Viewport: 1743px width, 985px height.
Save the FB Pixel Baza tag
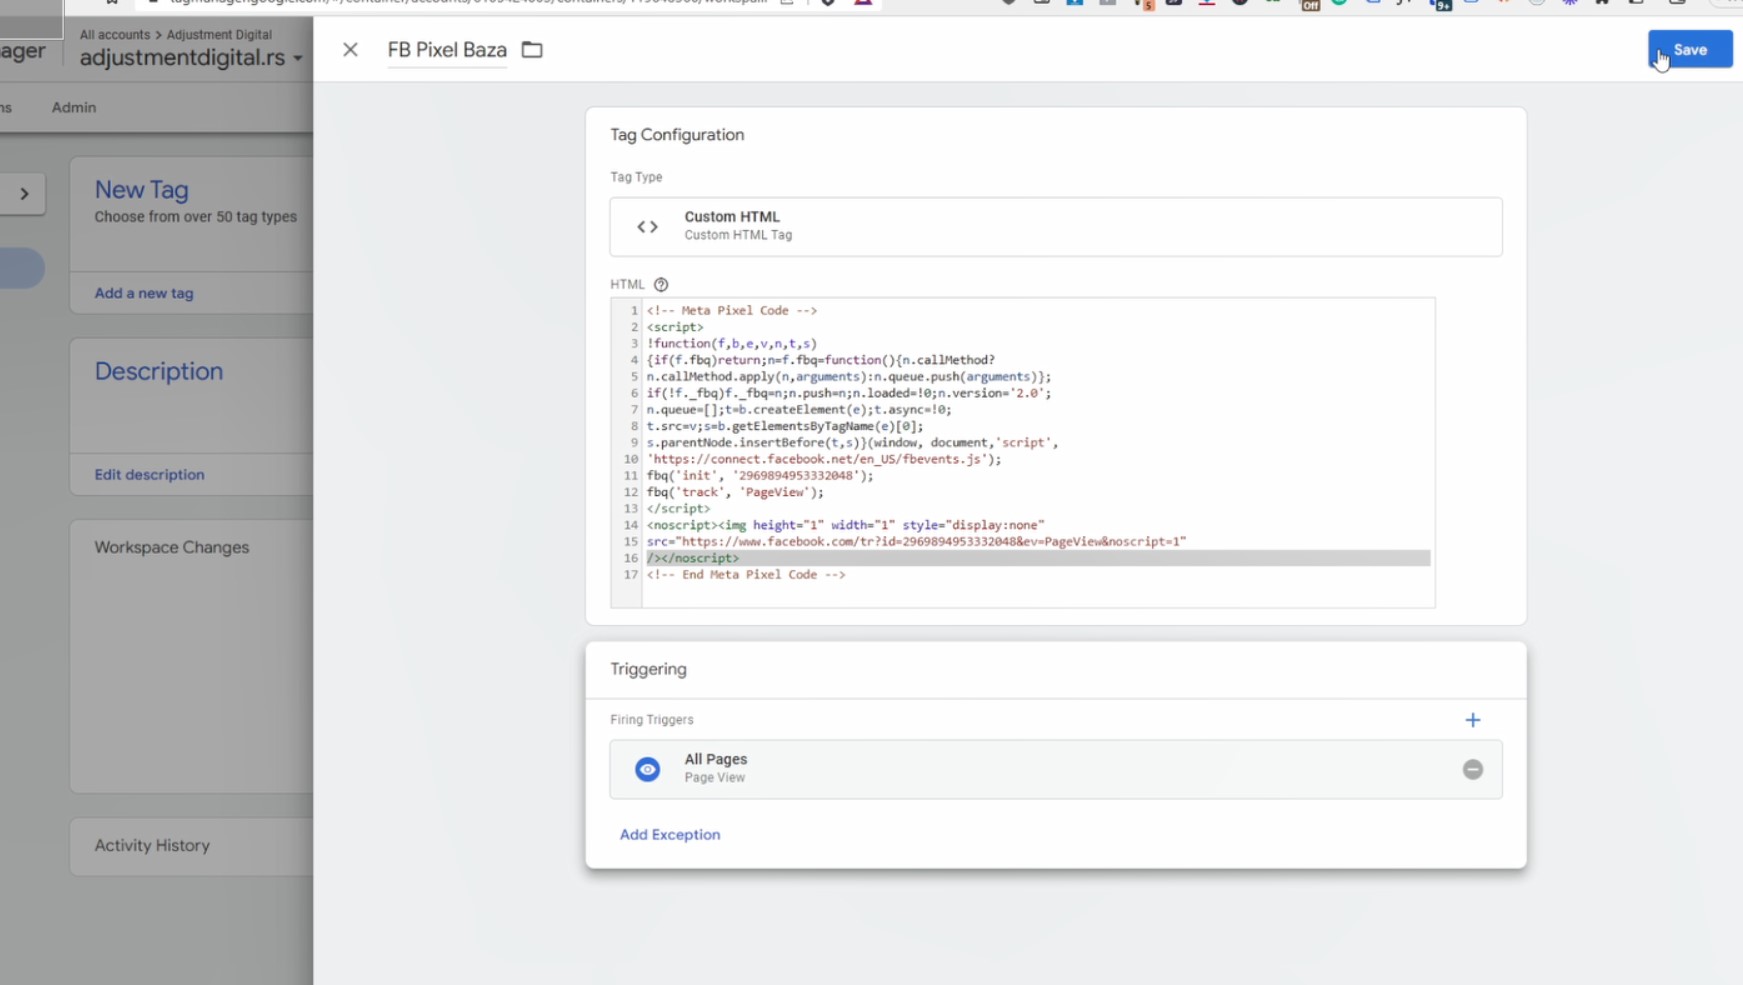[1690, 50]
